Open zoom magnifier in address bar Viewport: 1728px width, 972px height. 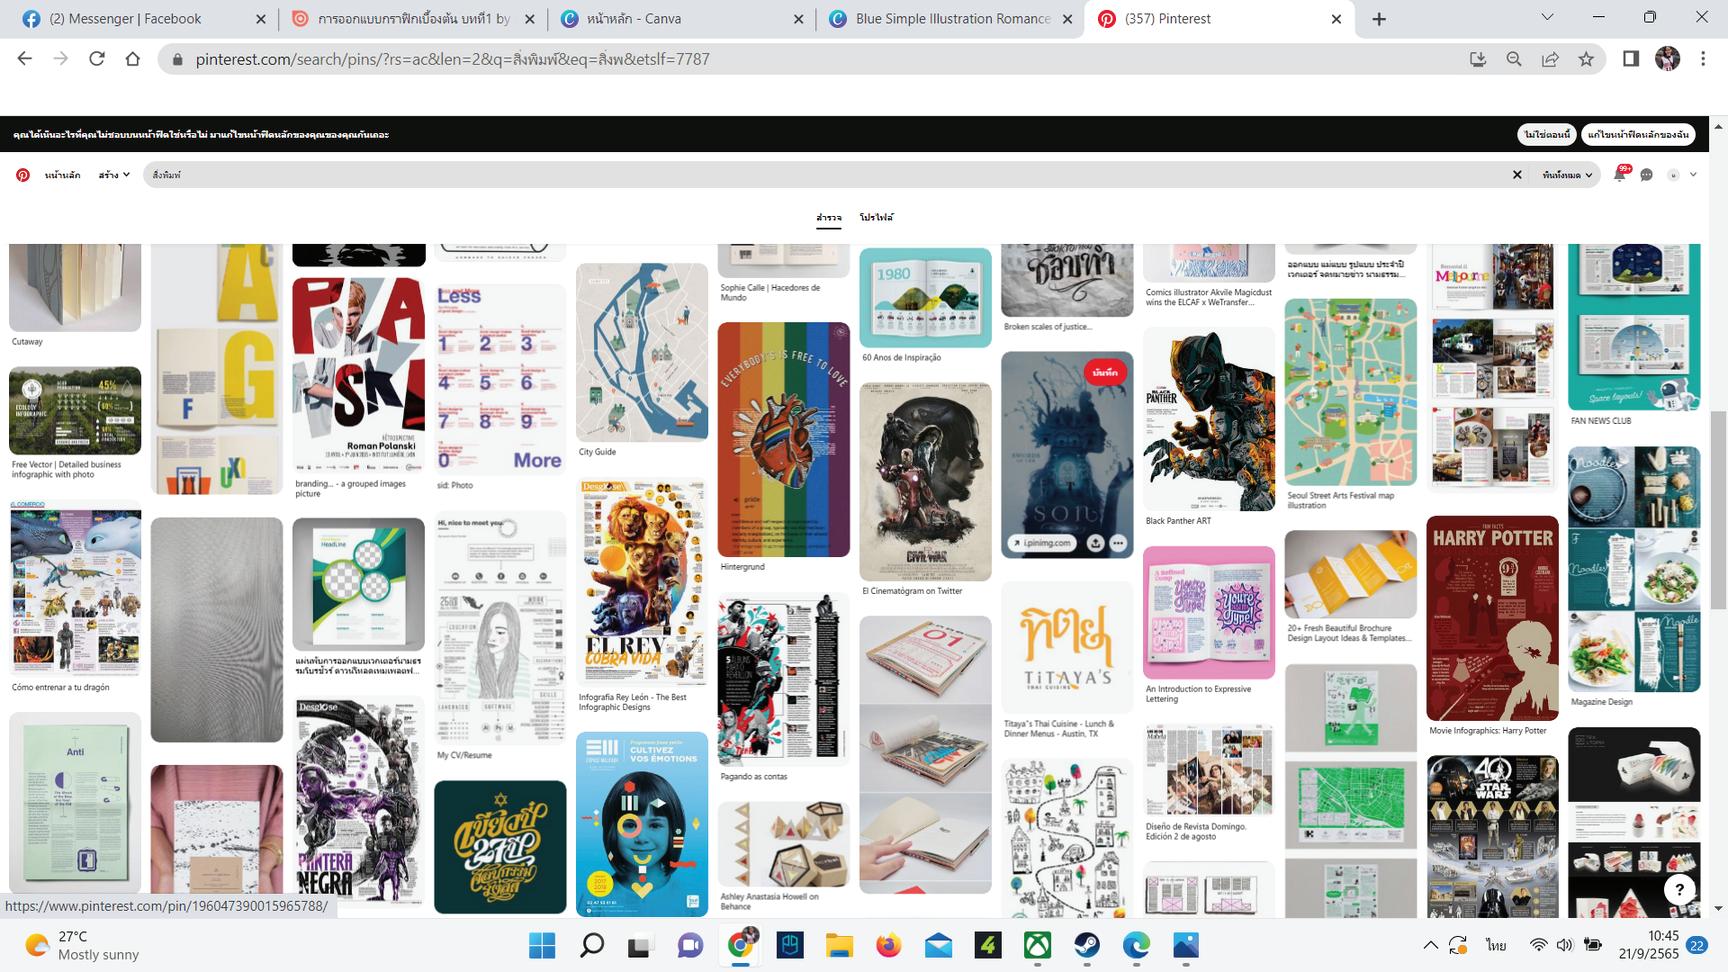coord(1514,59)
